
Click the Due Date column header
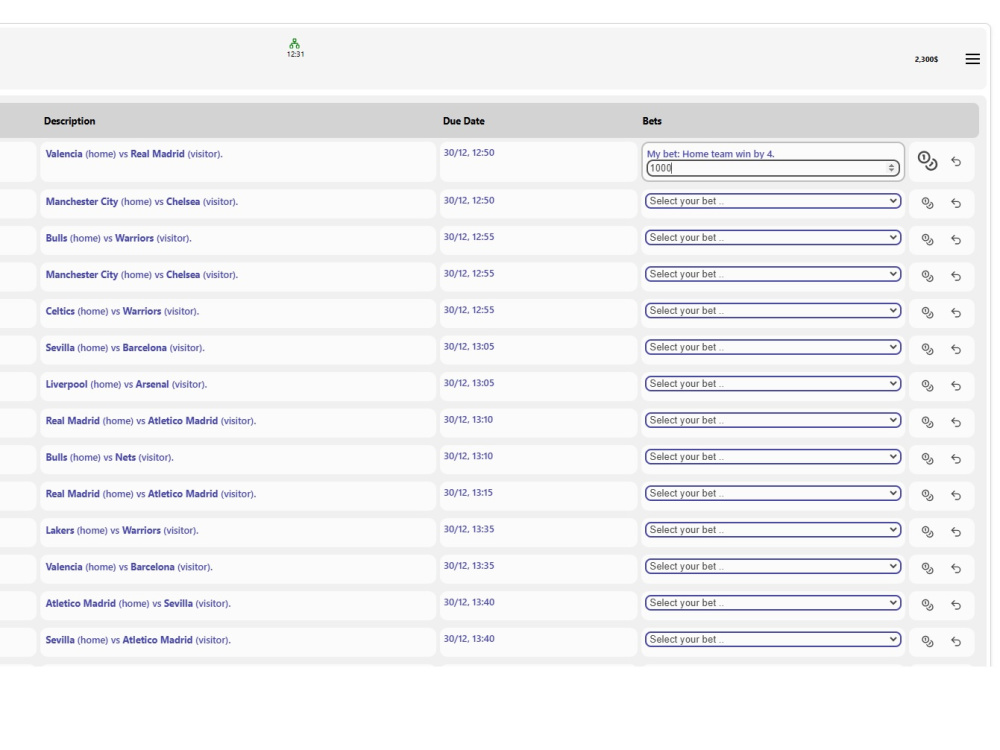click(x=464, y=121)
